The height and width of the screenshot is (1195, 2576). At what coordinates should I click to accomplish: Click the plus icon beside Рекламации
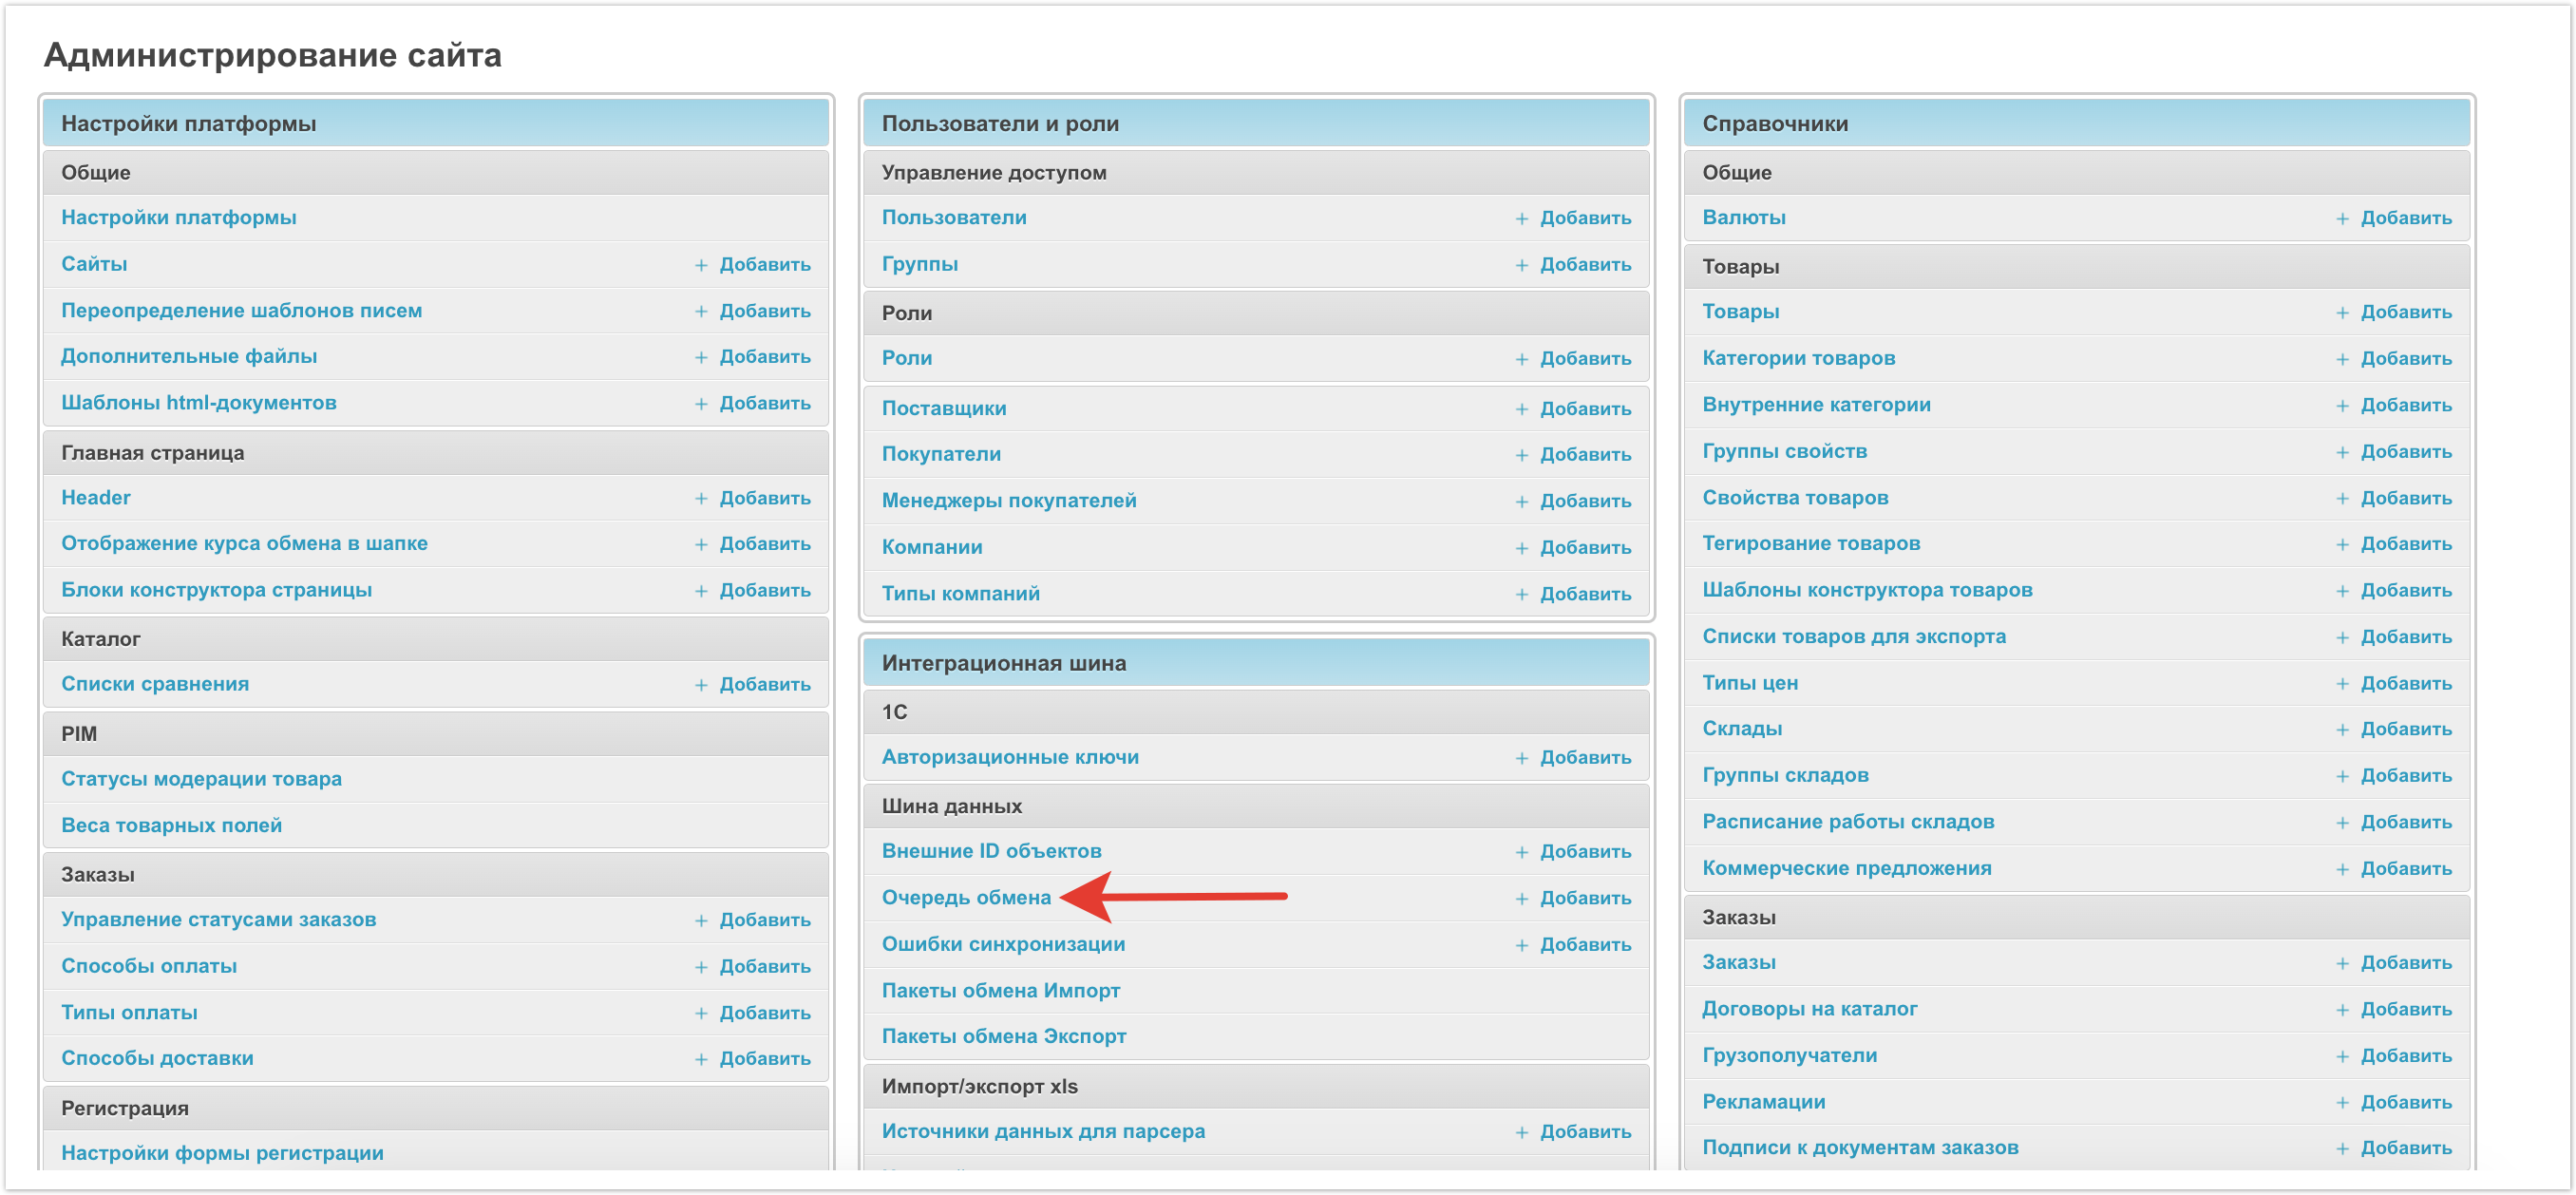(x=2342, y=1103)
